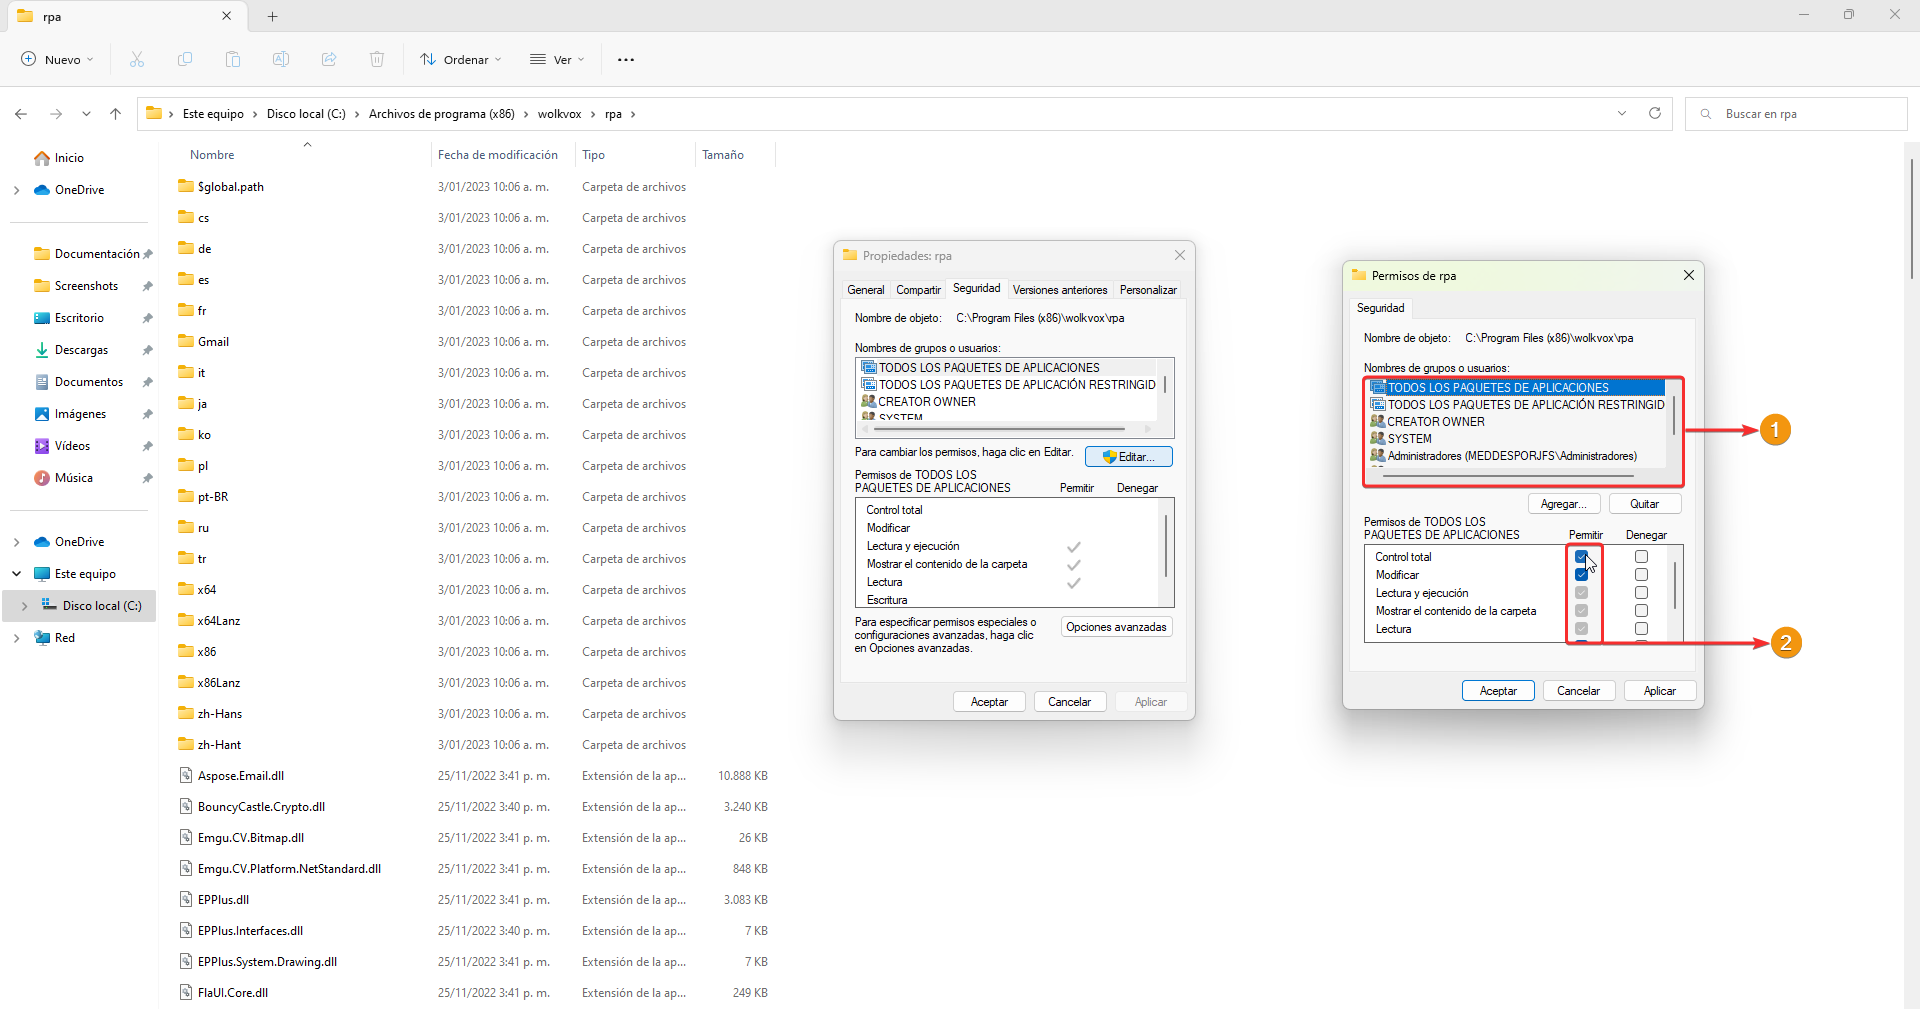Expand the Red tree node
The image size is (1920, 1009).
tap(16, 638)
